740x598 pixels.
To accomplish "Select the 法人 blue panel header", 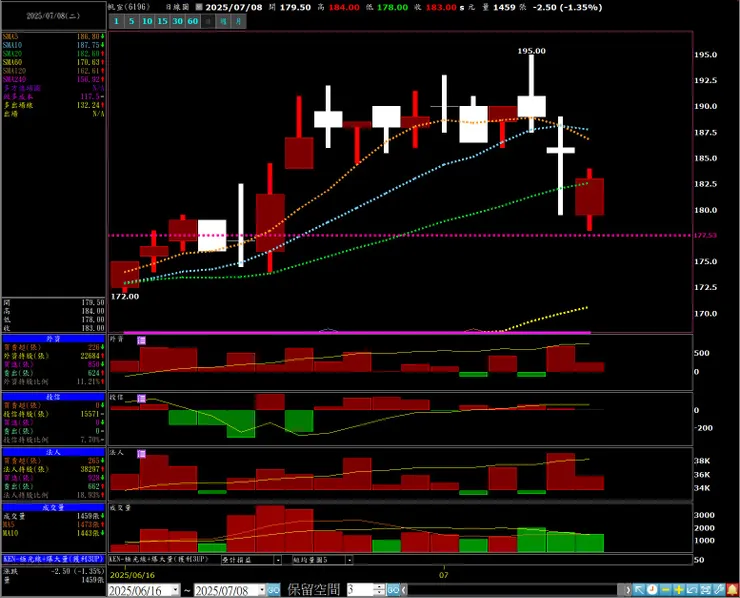I will coord(53,452).
